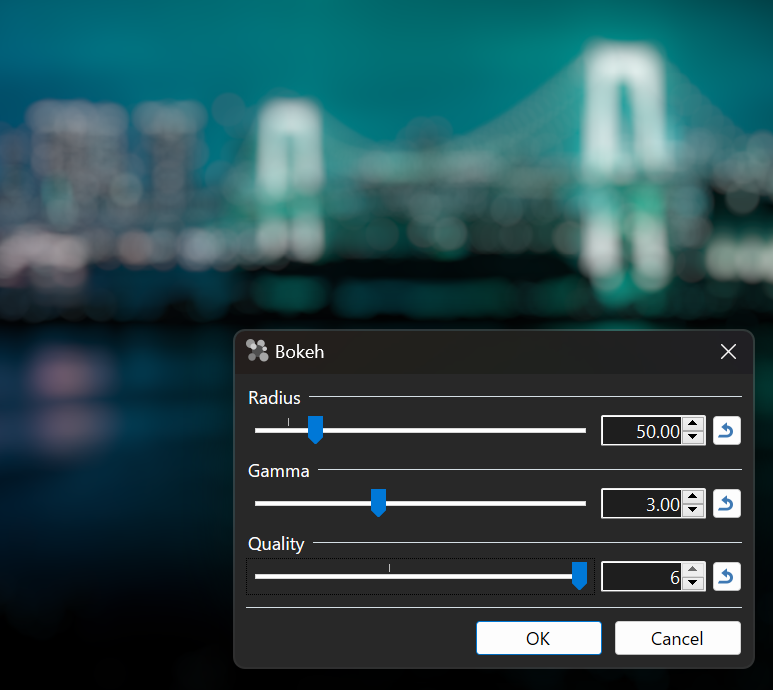Click the Quality slider handle
This screenshot has width=773, height=690.
[579, 576]
